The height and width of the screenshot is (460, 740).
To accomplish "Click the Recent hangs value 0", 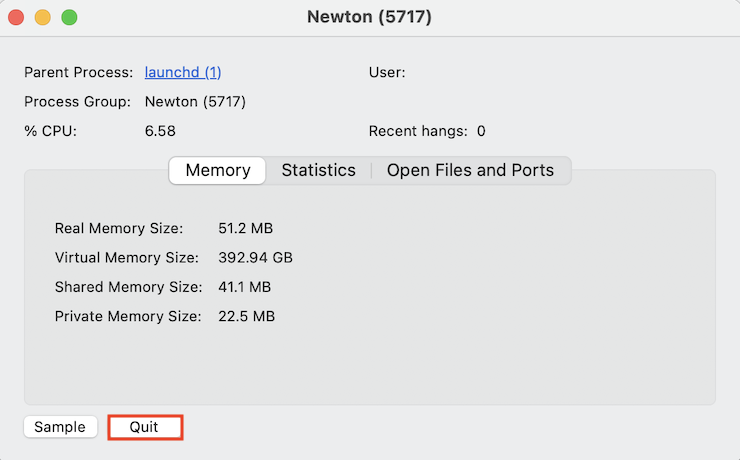I will [481, 131].
